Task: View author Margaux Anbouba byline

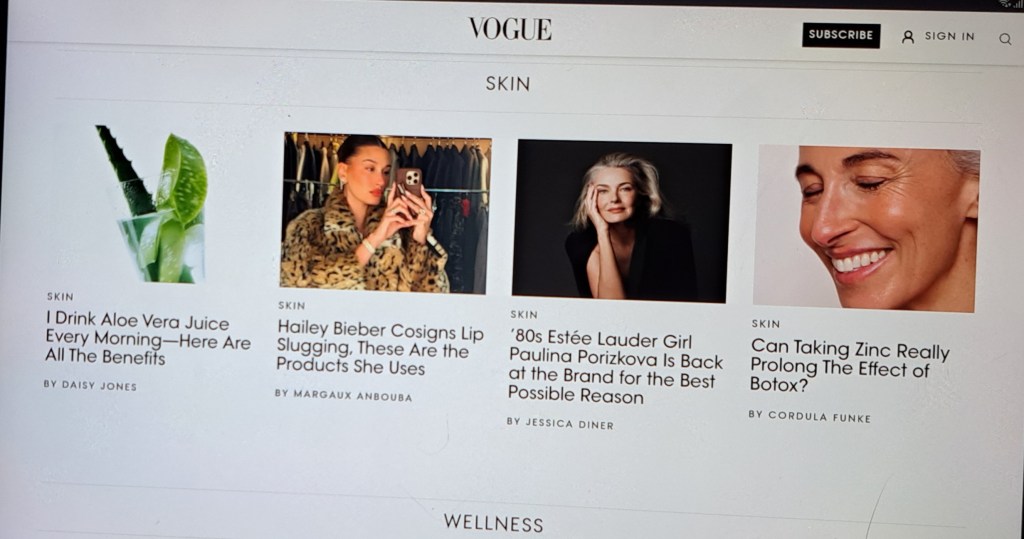Action: (344, 395)
